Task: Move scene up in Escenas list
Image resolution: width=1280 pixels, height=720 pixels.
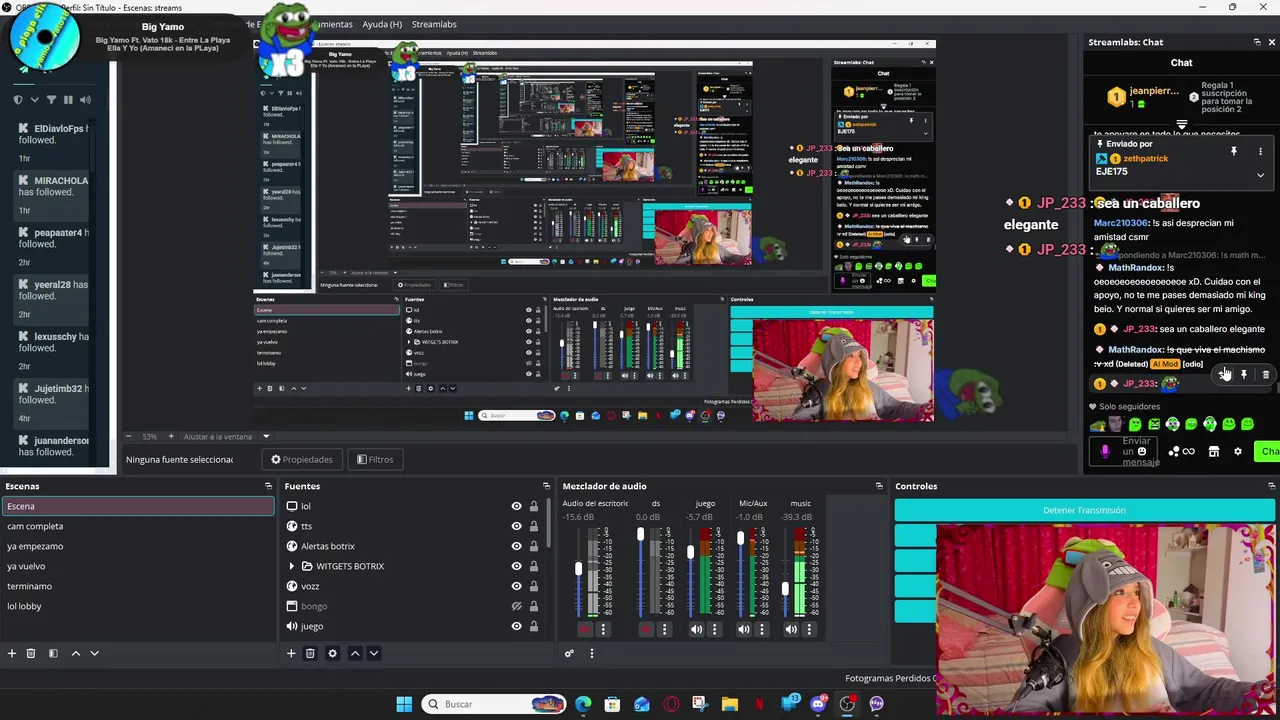Action: 75,653
